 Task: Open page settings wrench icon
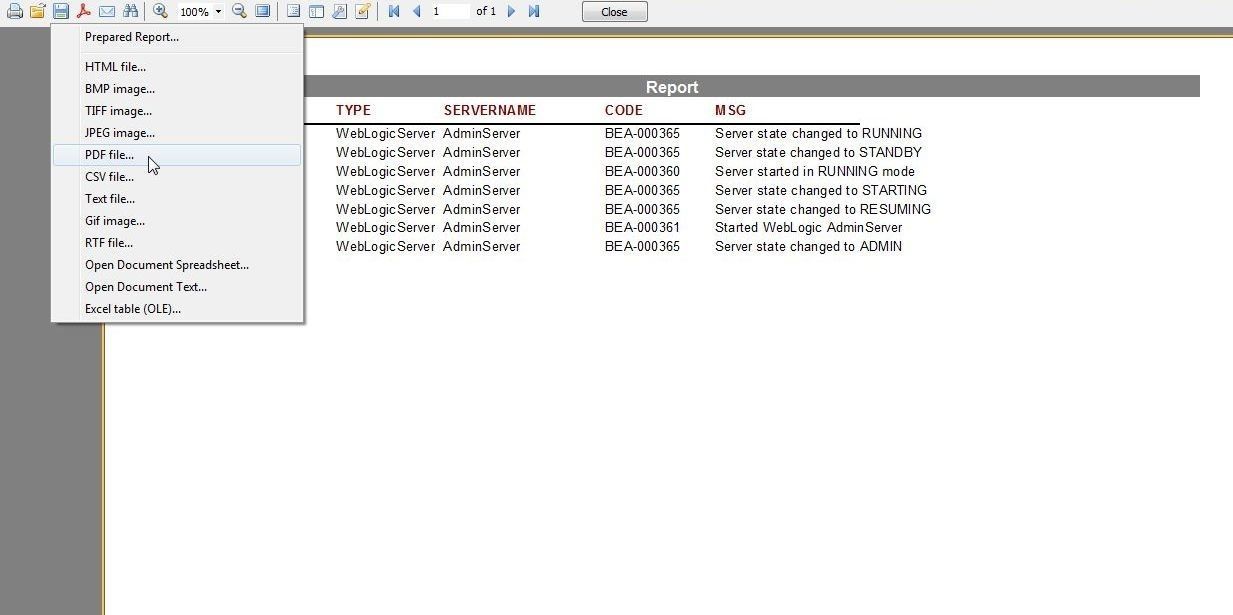339,12
